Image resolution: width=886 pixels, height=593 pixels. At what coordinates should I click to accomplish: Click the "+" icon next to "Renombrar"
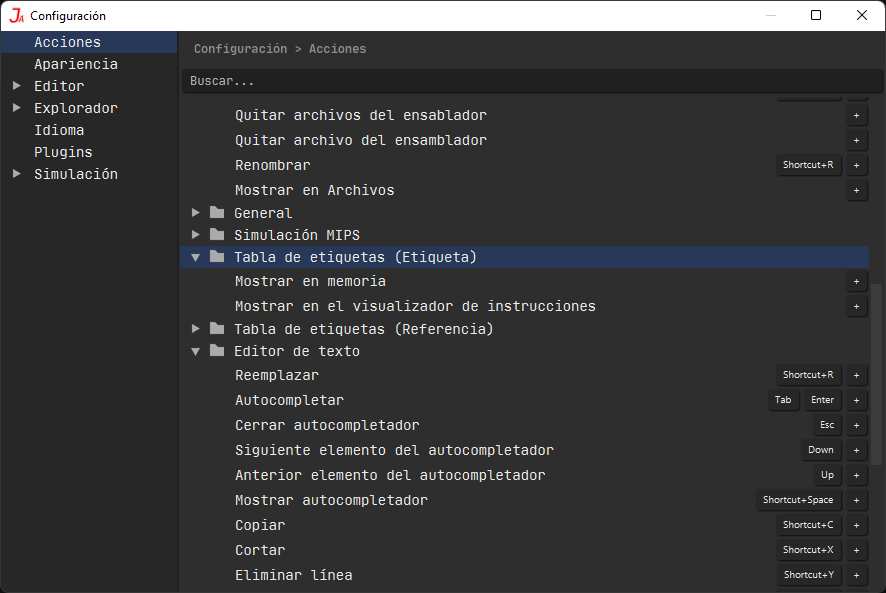(857, 165)
